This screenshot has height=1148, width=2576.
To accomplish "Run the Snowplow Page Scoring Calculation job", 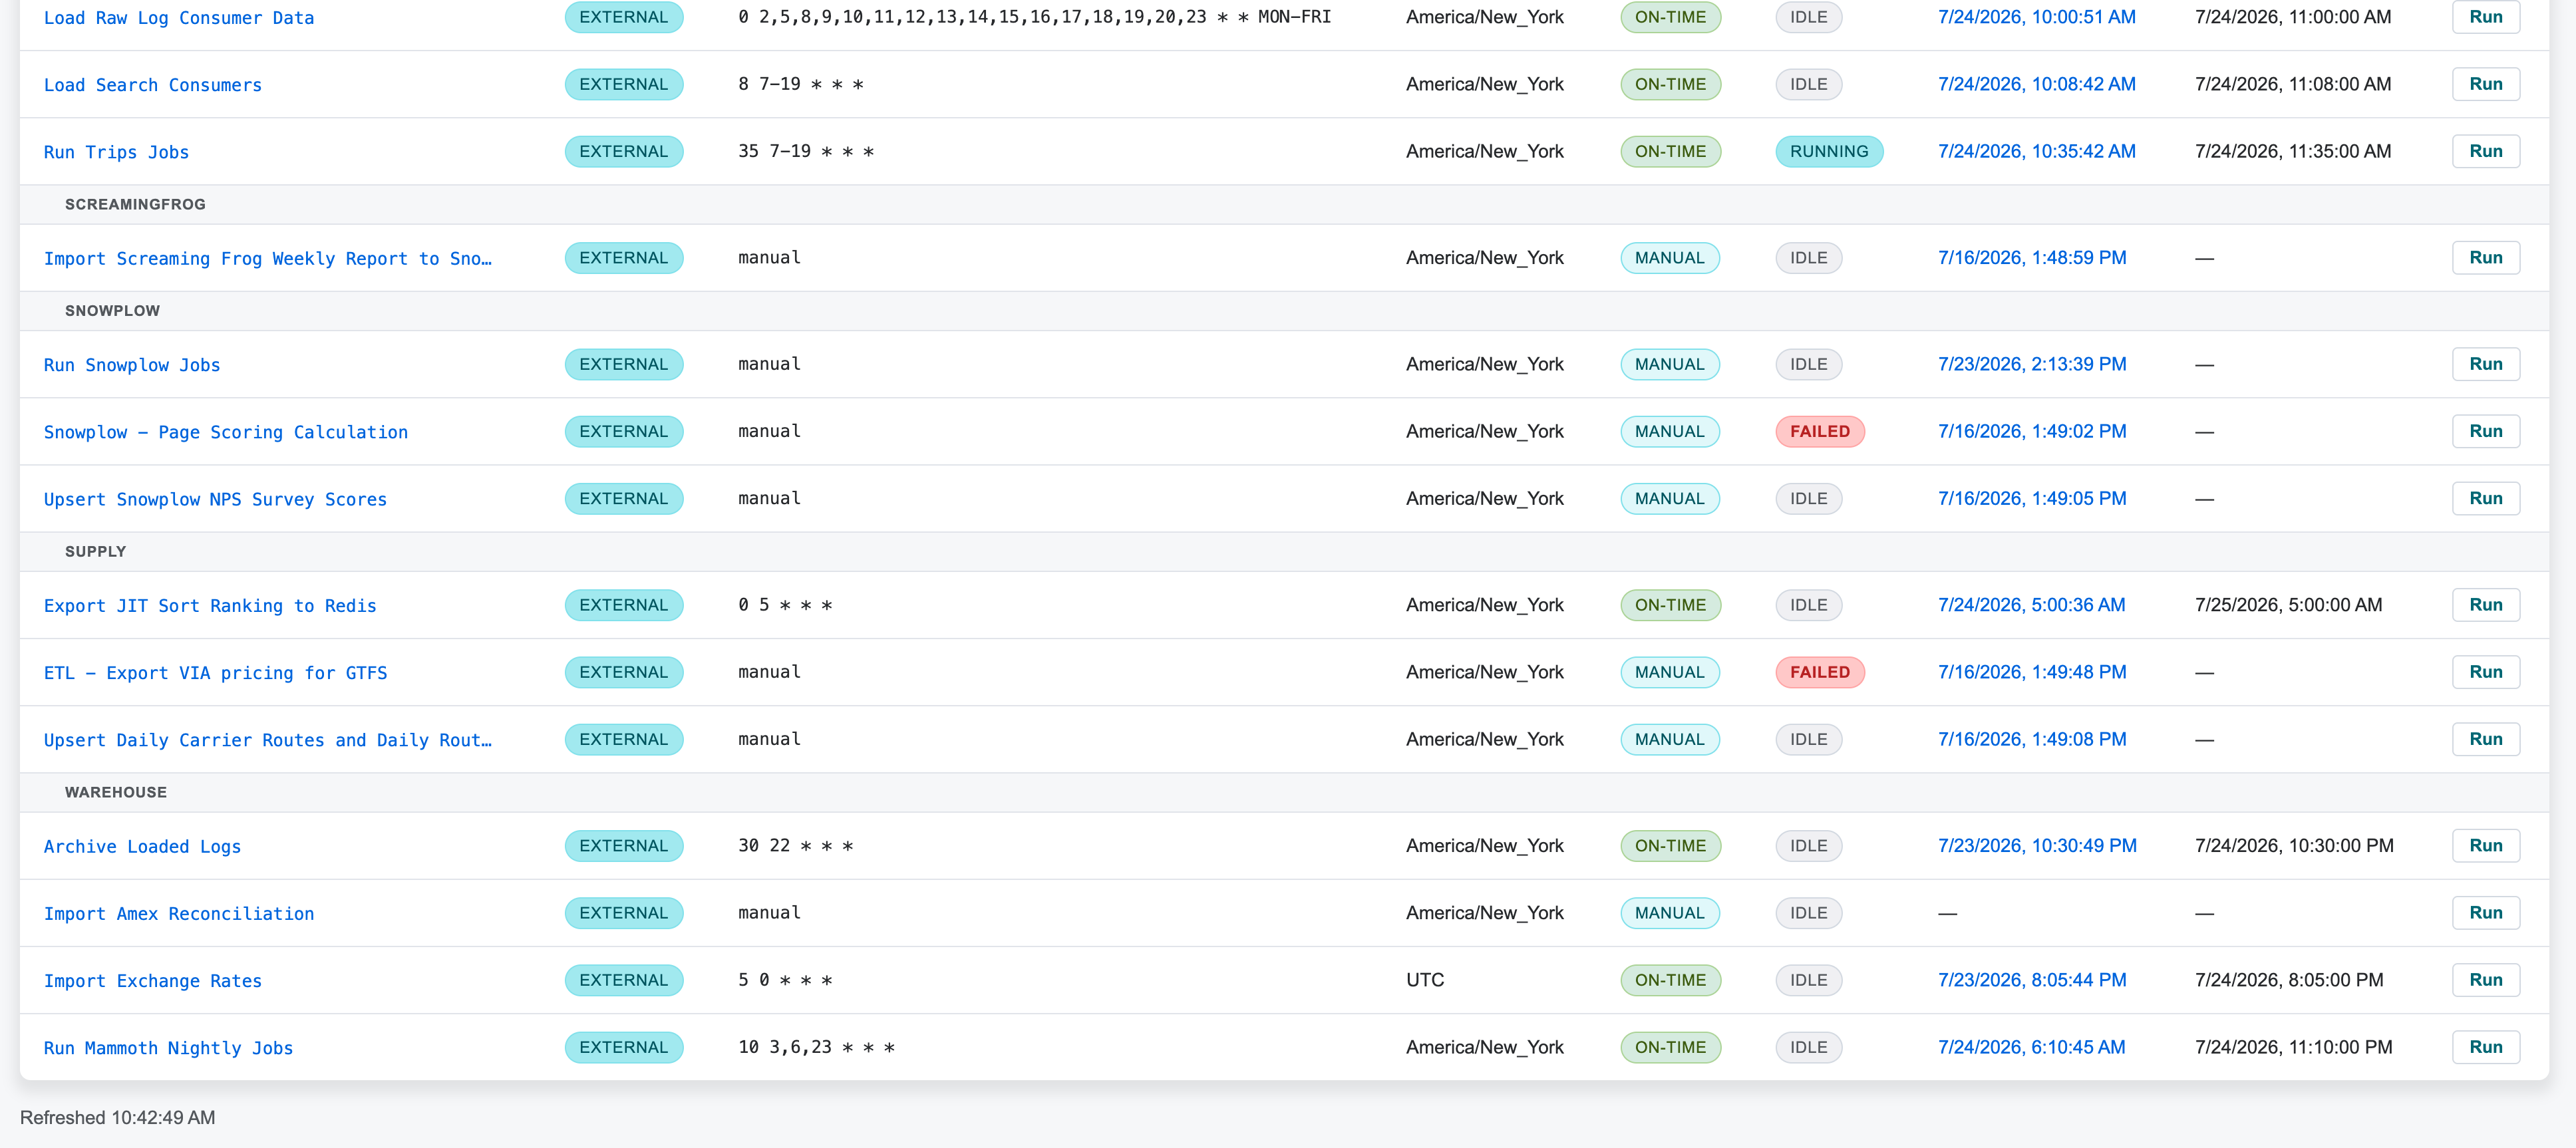I will pyautogui.click(x=2486, y=431).
